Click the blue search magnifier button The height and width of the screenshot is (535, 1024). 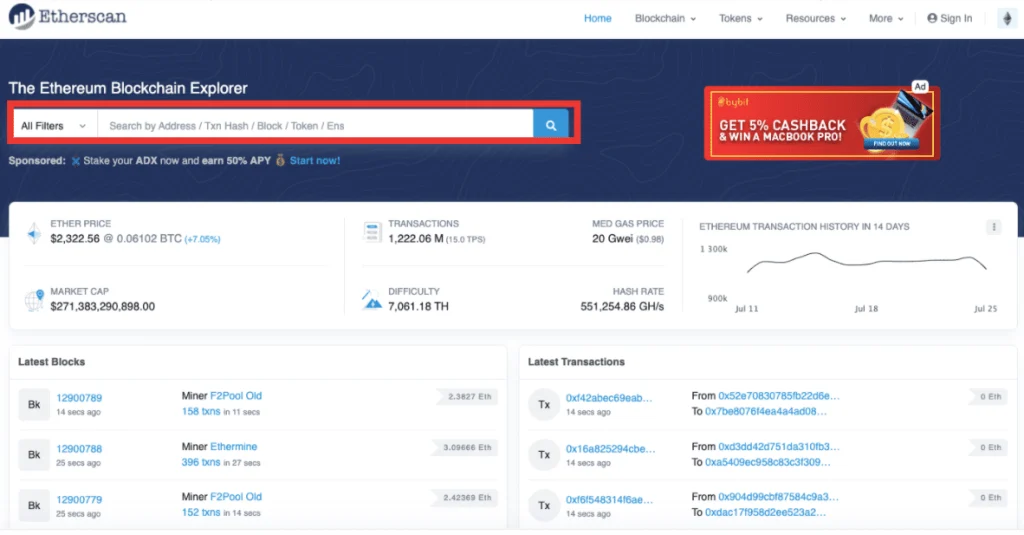[551, 125]
